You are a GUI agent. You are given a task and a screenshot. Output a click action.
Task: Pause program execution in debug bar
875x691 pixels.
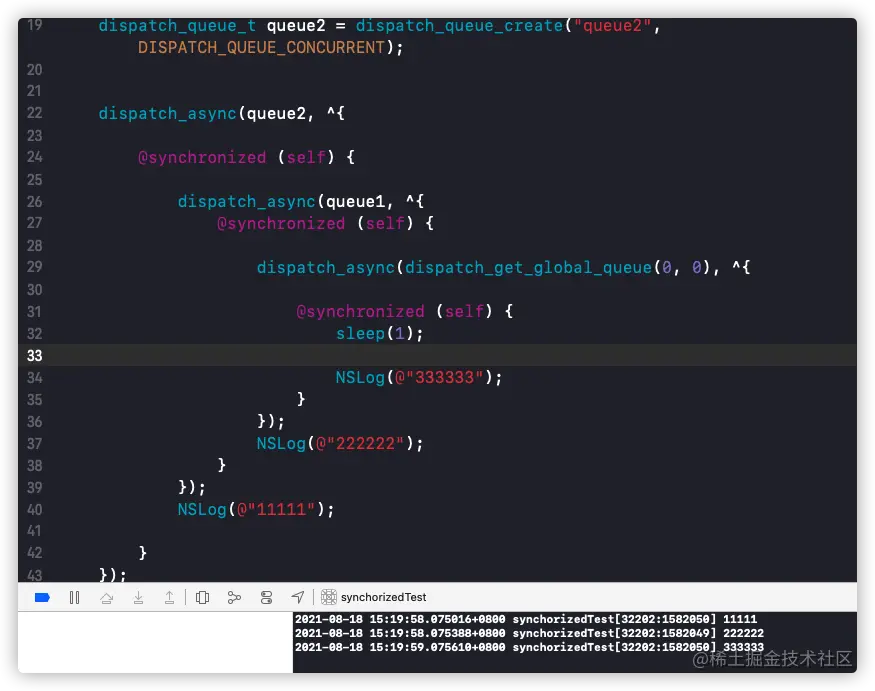click(x=74, y=598)
